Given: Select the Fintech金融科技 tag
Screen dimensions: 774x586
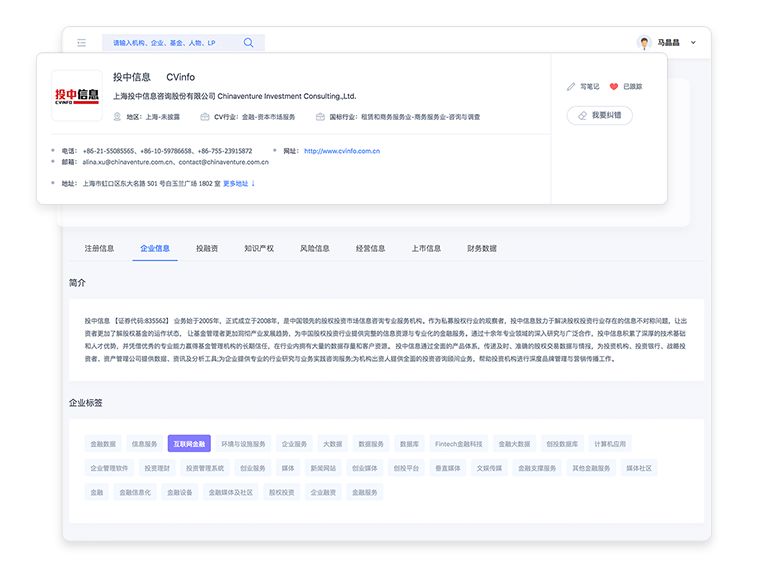Looking at the screenshot, I should tap(459, 444).
